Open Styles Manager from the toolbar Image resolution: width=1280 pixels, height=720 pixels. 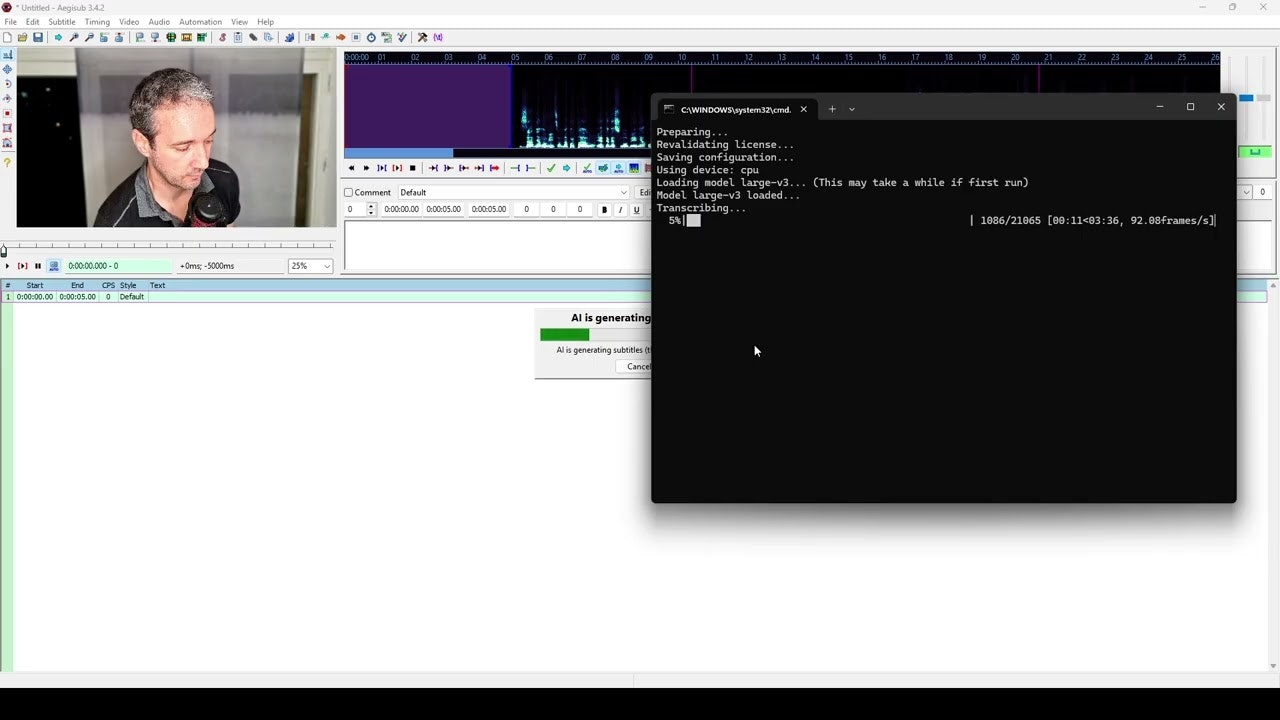click(x=222, y=37)
